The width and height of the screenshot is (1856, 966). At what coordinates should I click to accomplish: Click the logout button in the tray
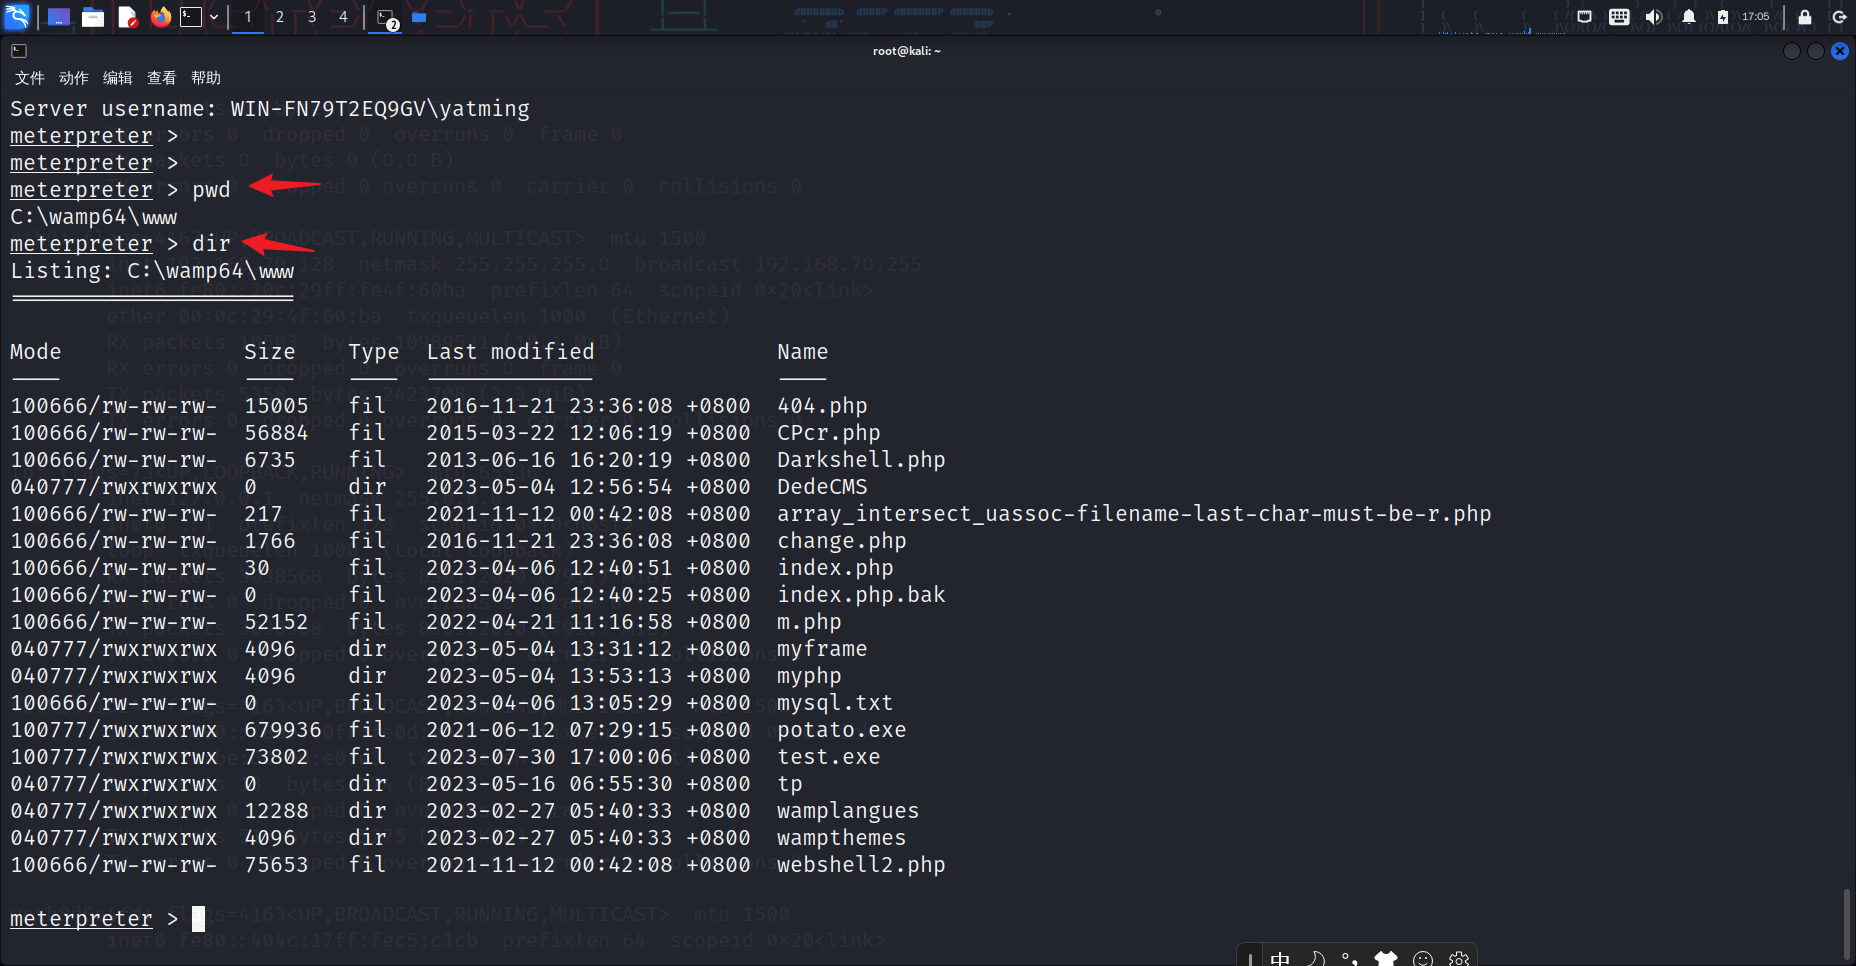point(1839,16)
